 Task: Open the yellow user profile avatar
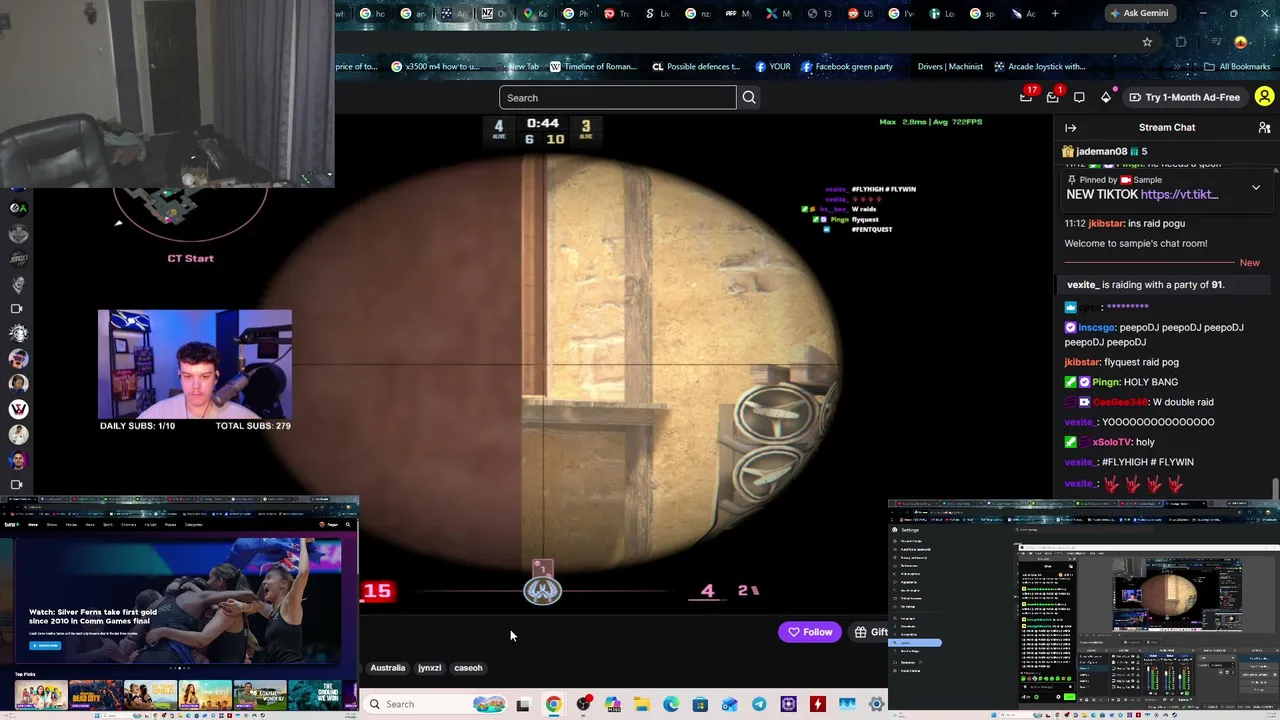click(1264, 97)
